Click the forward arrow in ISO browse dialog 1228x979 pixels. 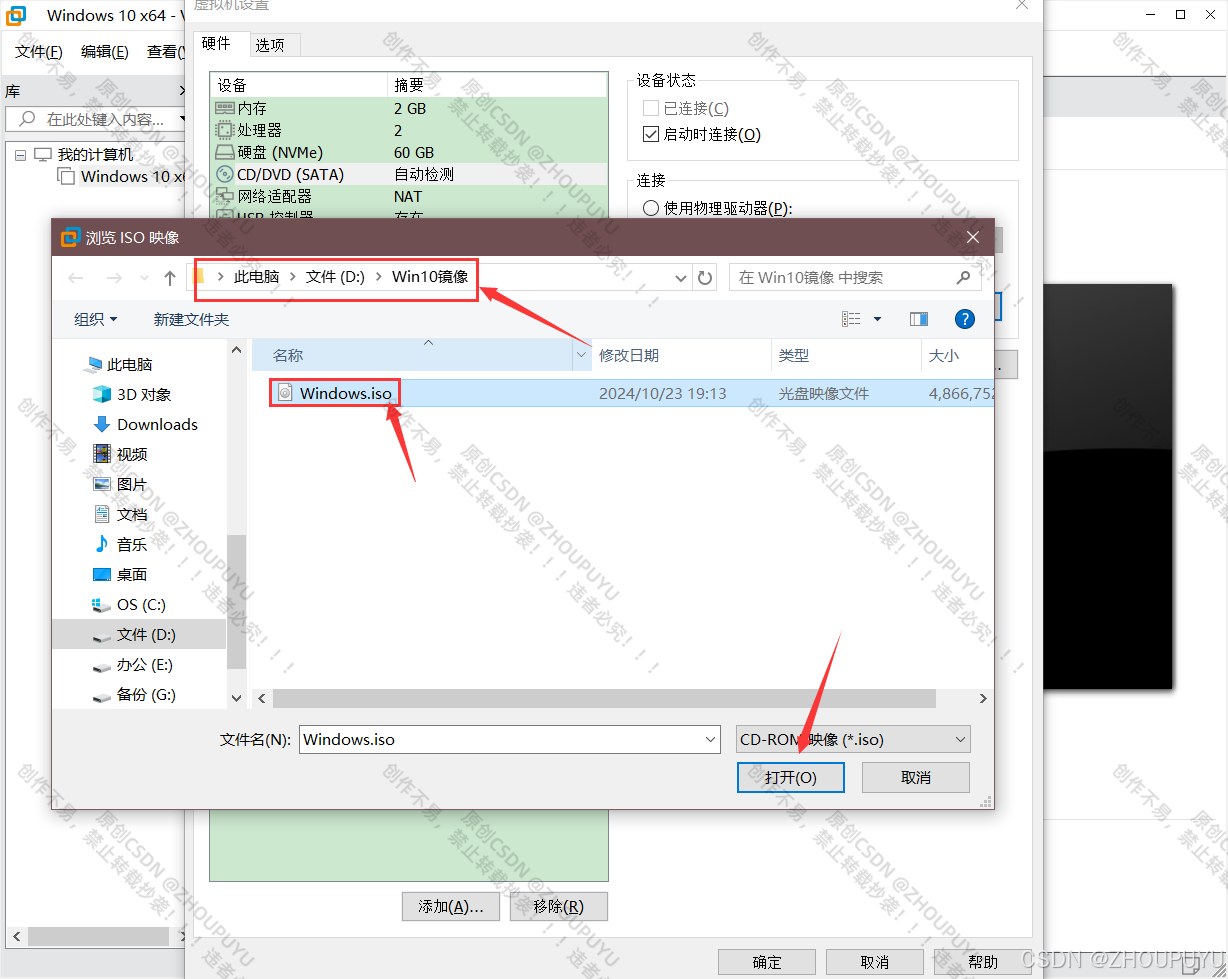[114, 278]
